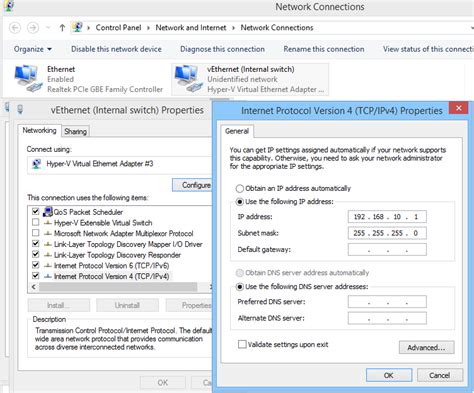Screen dimensions: 474x393
Task: Uncheck QoS Packet Scheduler checkbox
Action: 36,211
